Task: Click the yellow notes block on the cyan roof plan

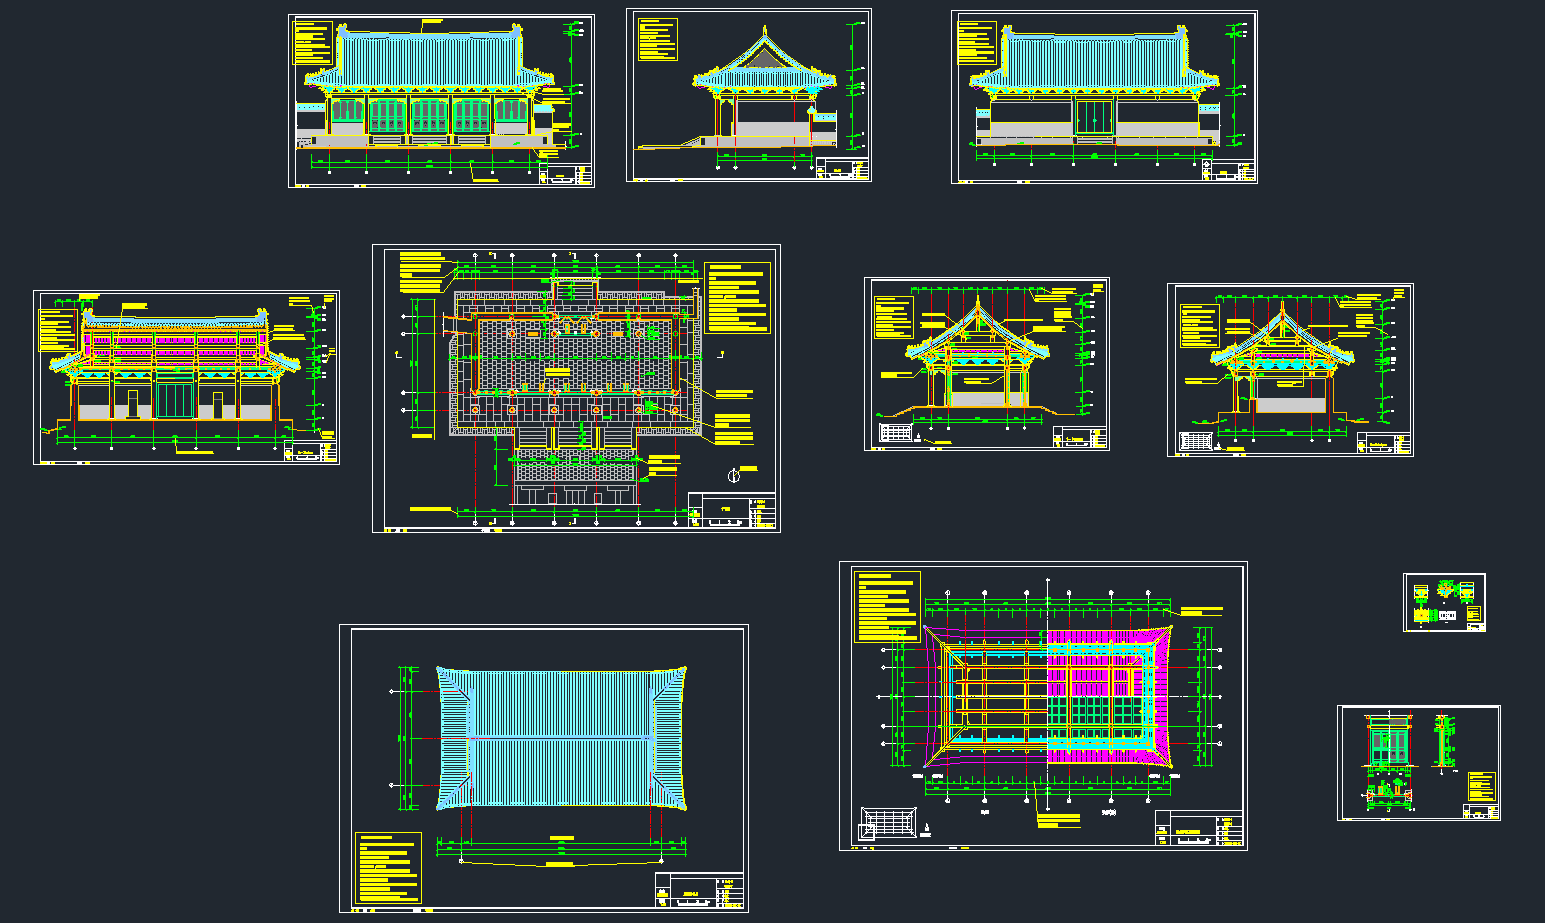Action: click(388, 867)
